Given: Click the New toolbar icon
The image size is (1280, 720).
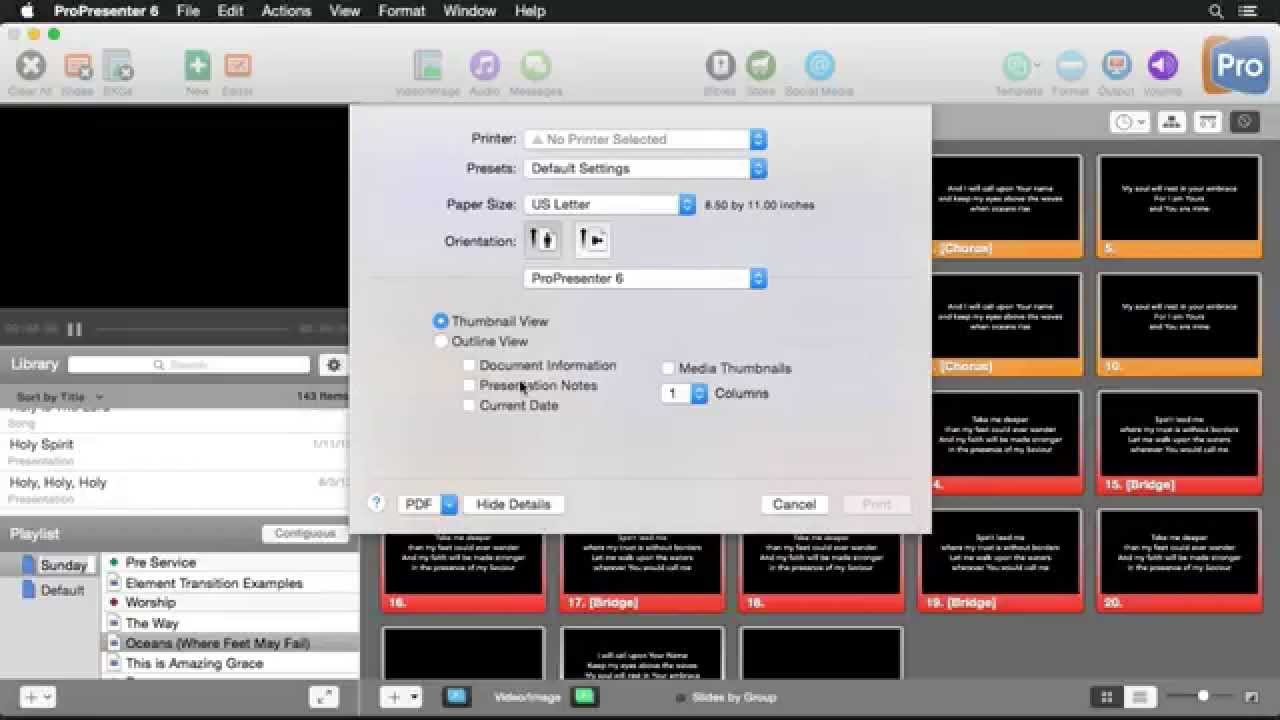Looking at the screenshot, I should [197, 66].
